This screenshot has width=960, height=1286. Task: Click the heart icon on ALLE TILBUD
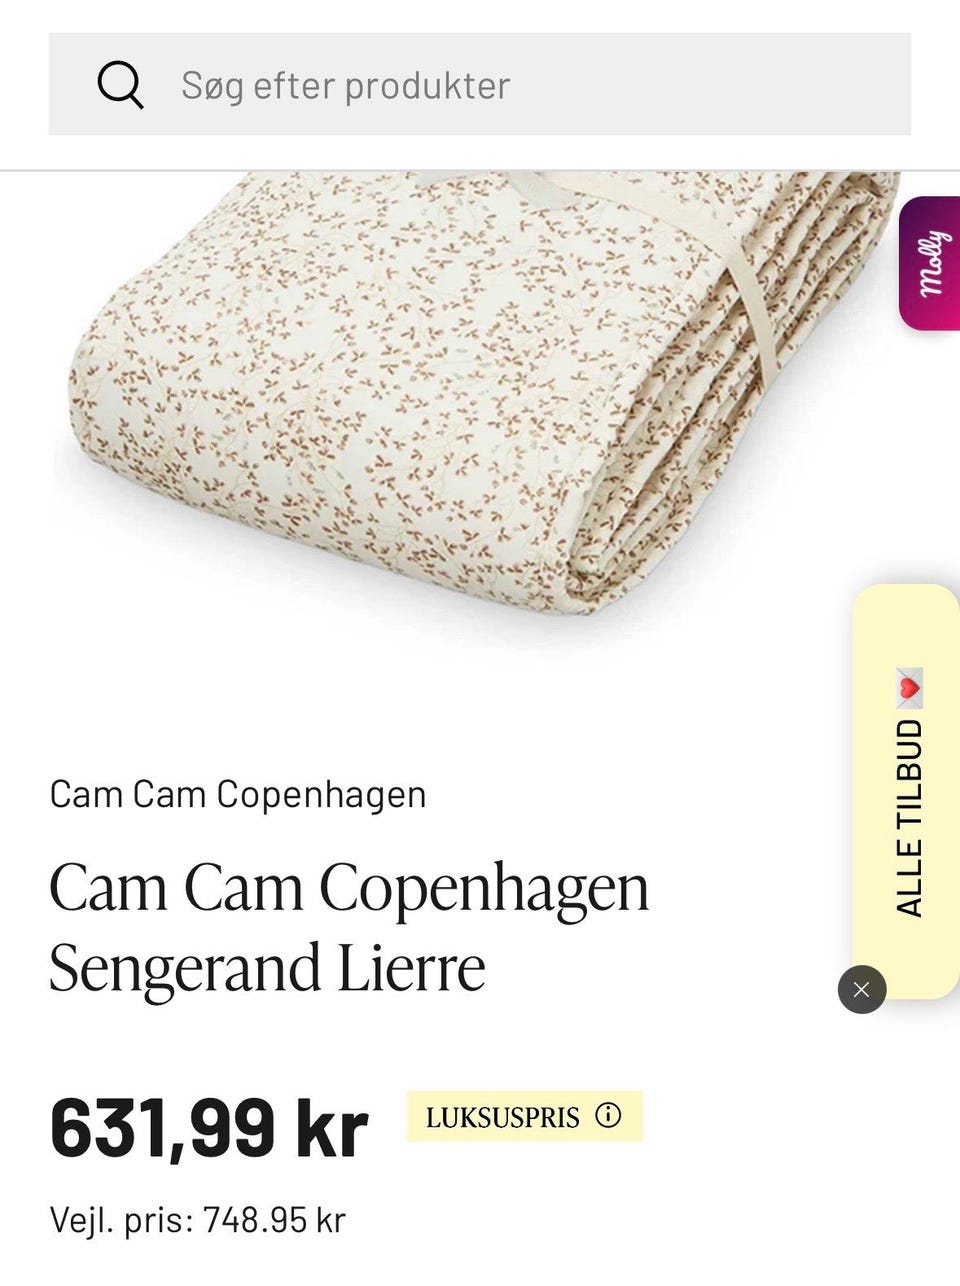point(908,687)
